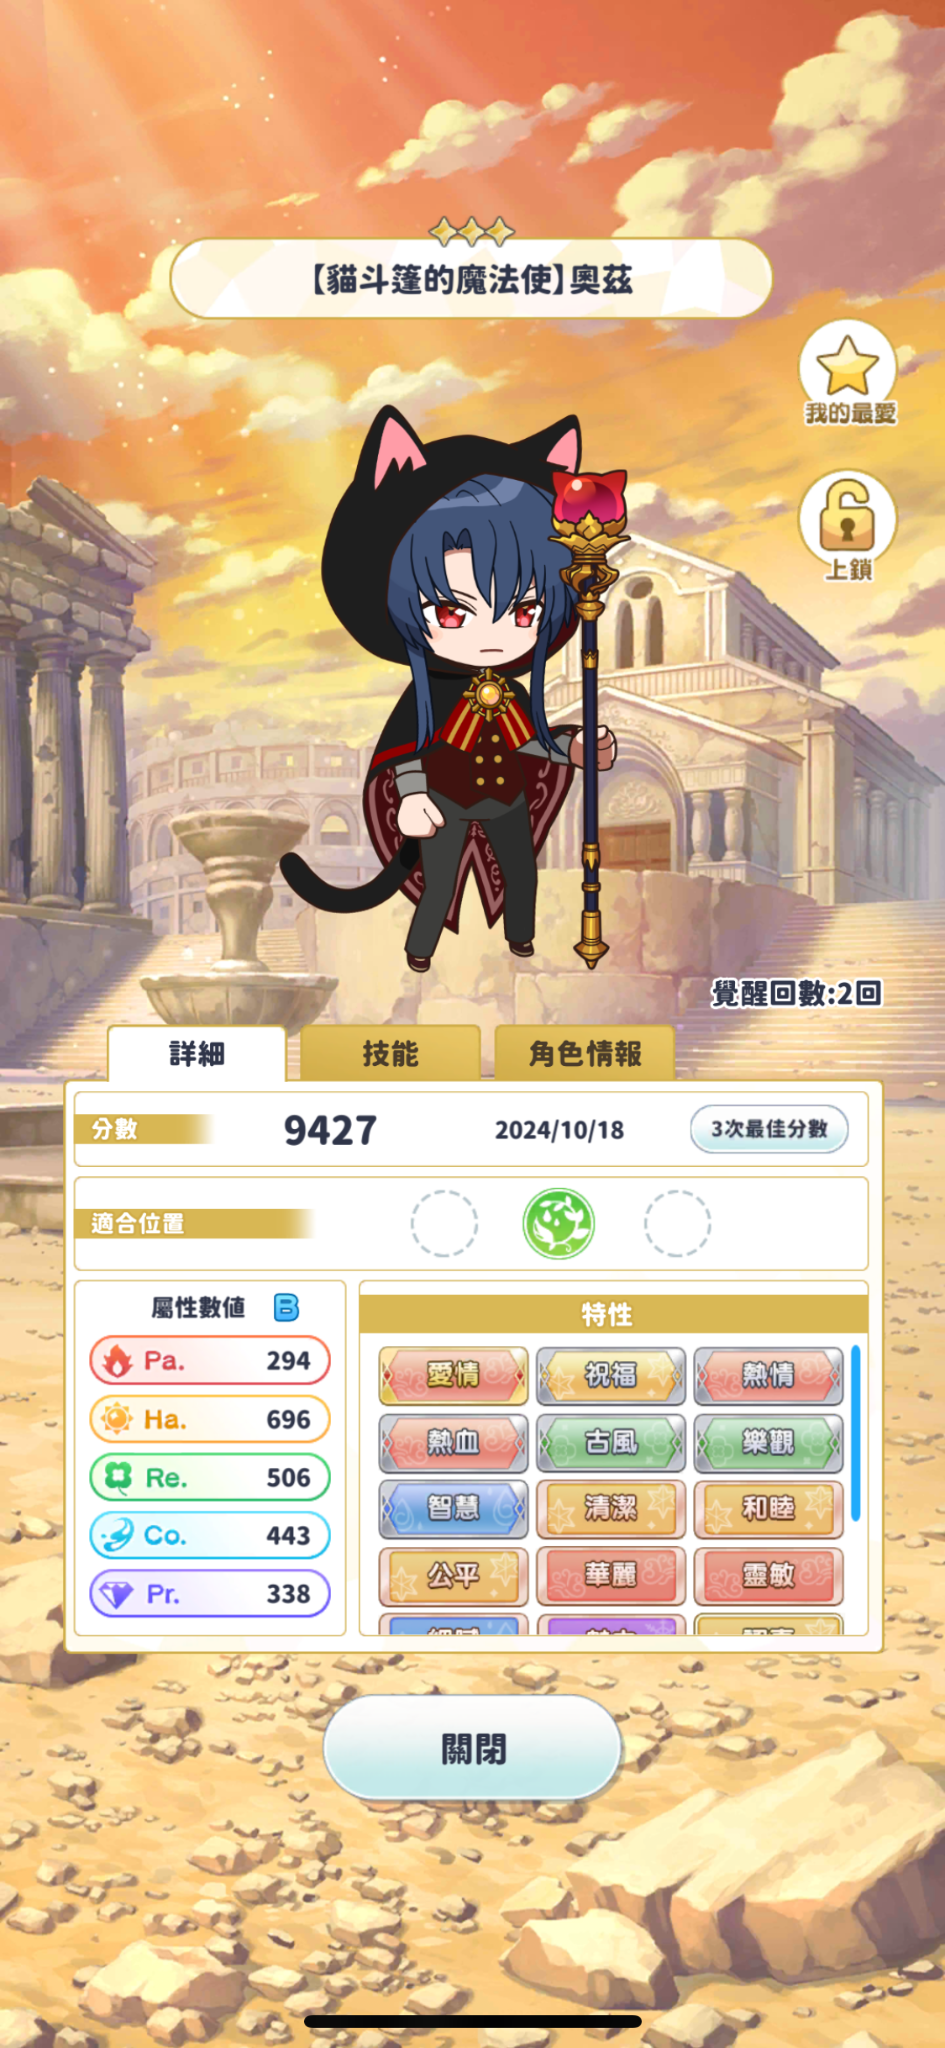Tap the empty right position slot
This screenshot has width=945, height=2048.
pyautogui.click(x=677, y=1223)
